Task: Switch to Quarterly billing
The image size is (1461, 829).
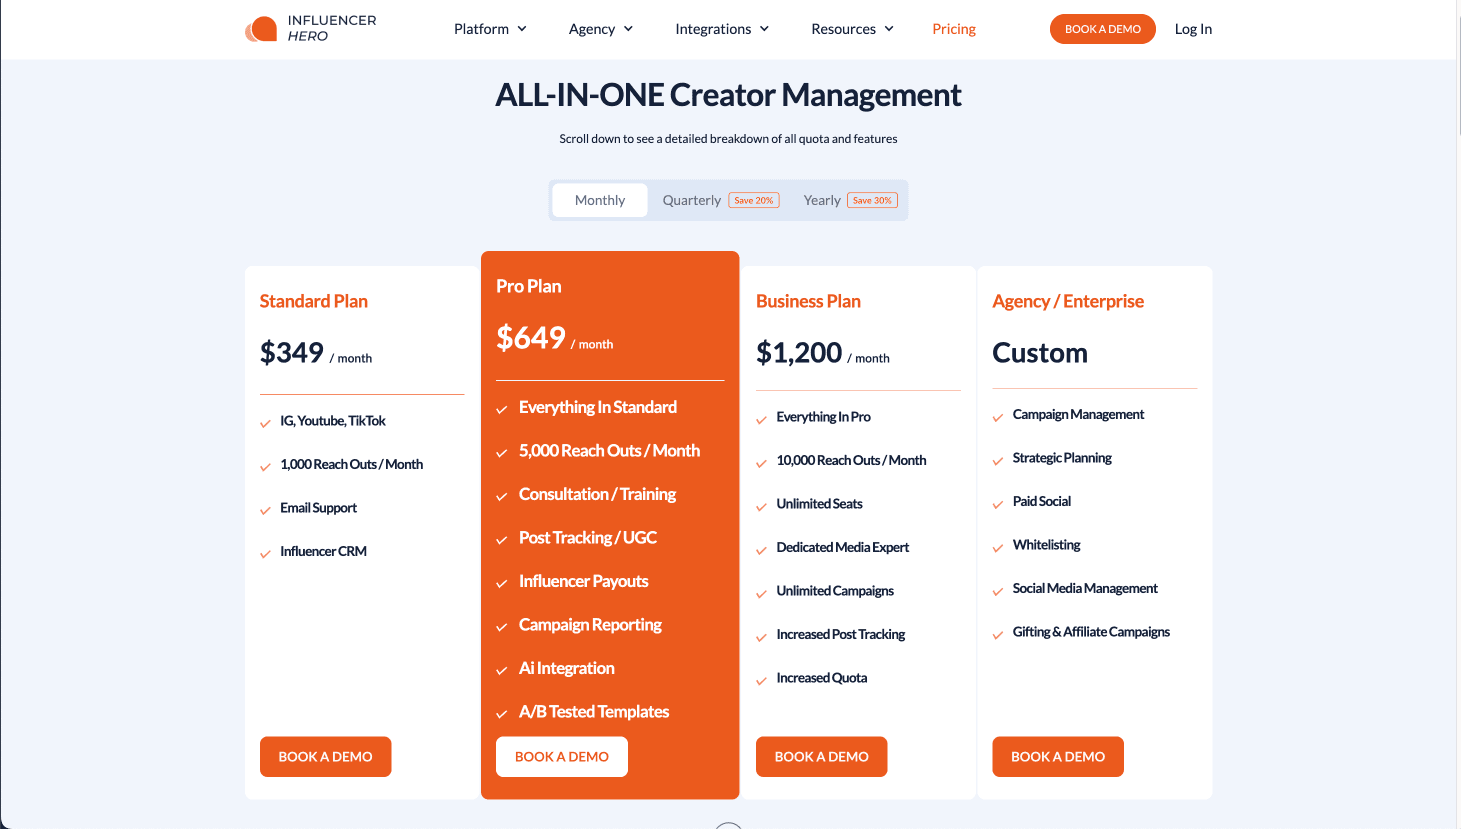Action: click(691, 200)
